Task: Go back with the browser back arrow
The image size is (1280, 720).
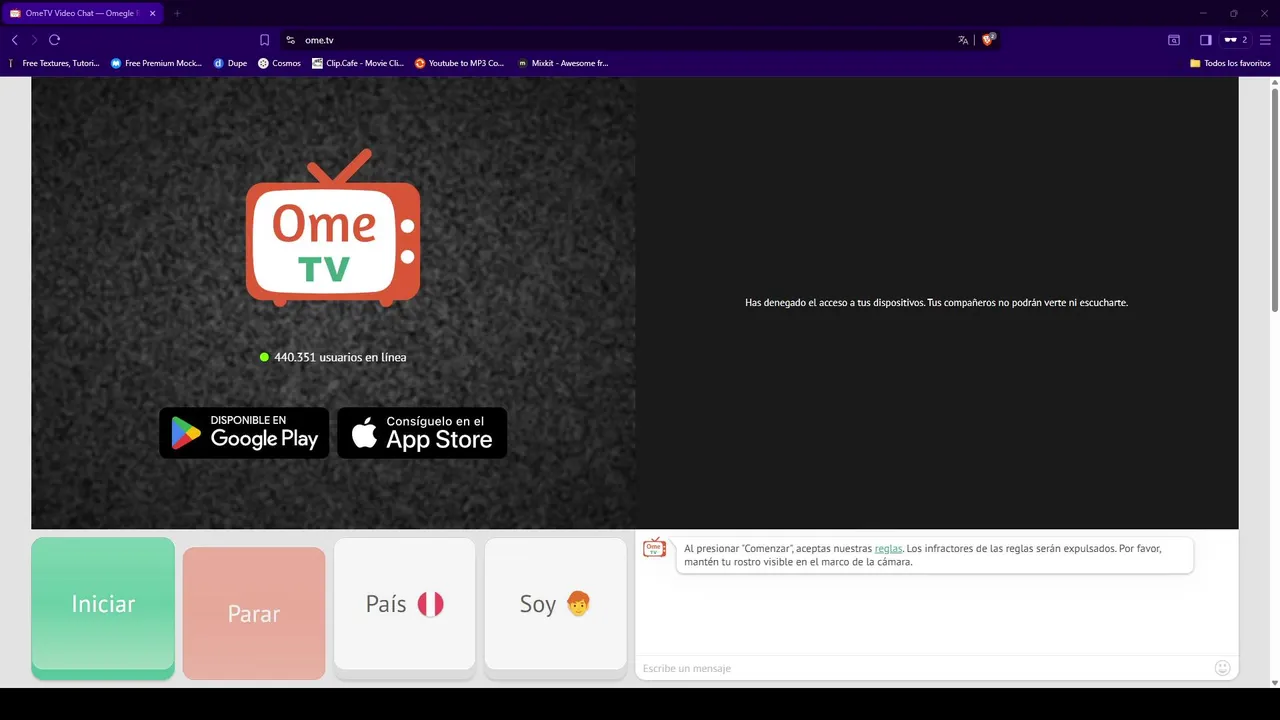Action: (x=14, y=40)
